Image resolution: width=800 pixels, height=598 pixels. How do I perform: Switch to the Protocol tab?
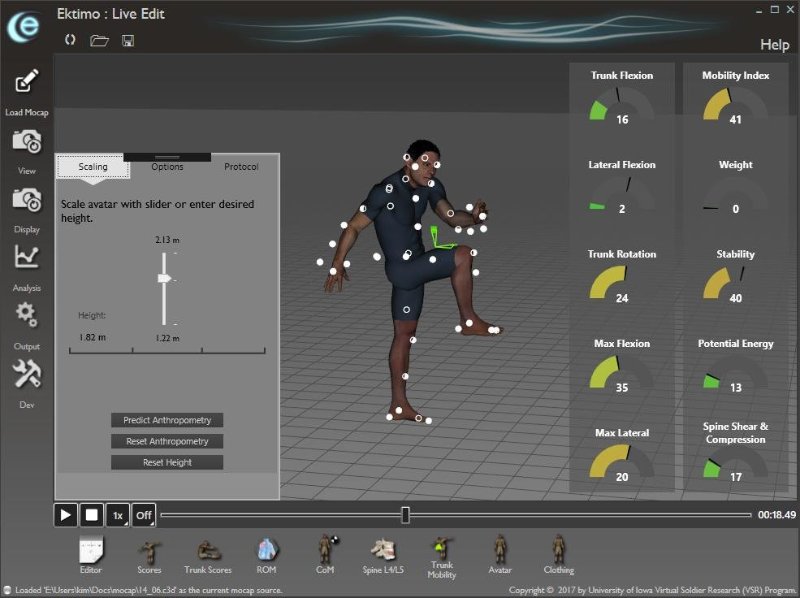[x=241, y=167]
